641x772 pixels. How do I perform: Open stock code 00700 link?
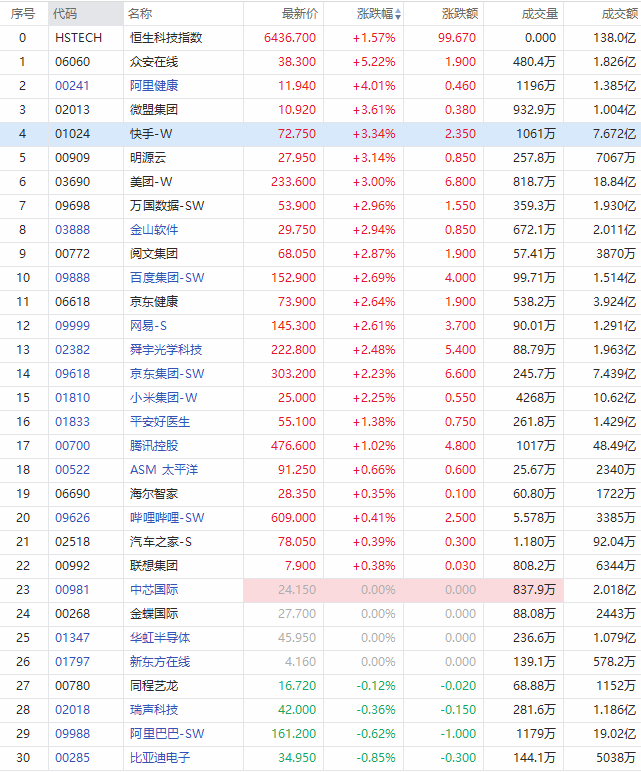point(72,446)
